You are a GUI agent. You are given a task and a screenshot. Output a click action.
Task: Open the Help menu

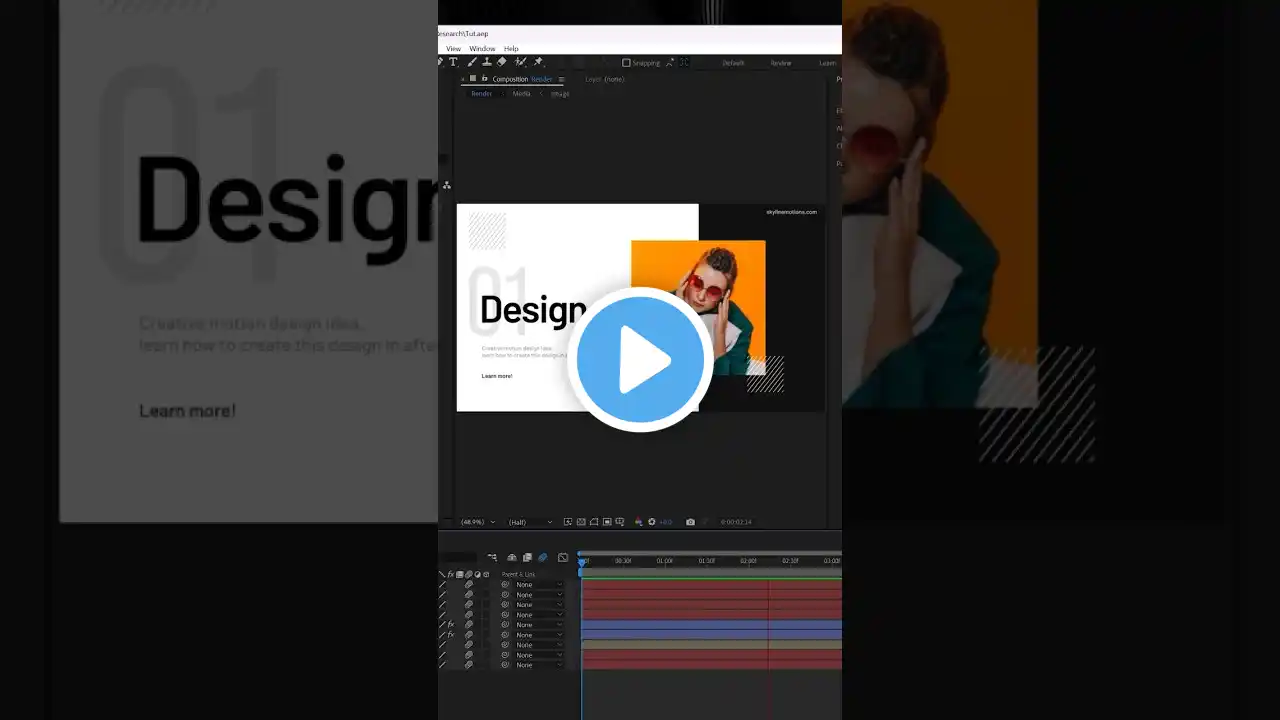511,48
